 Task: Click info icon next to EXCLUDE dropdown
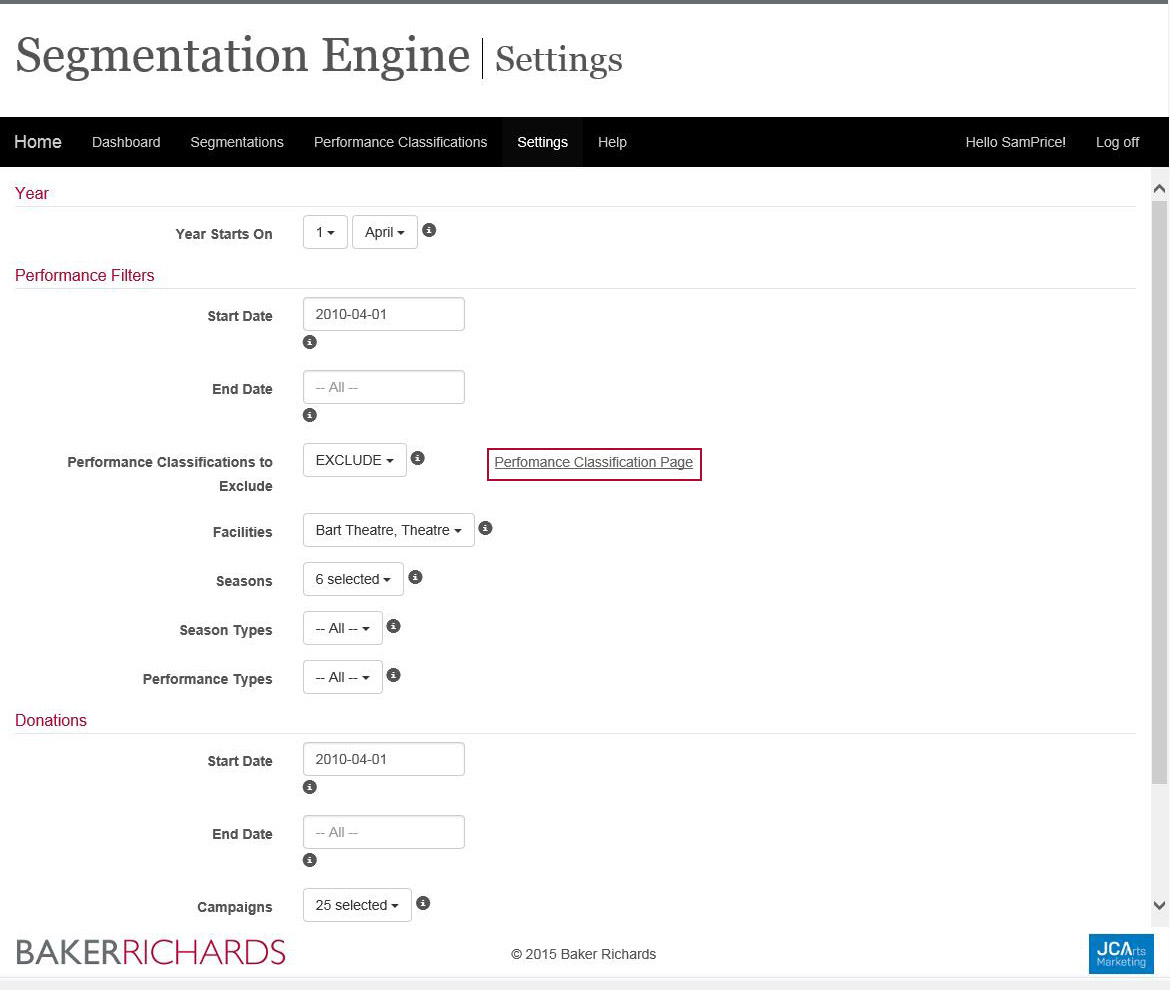coord(418,458)
